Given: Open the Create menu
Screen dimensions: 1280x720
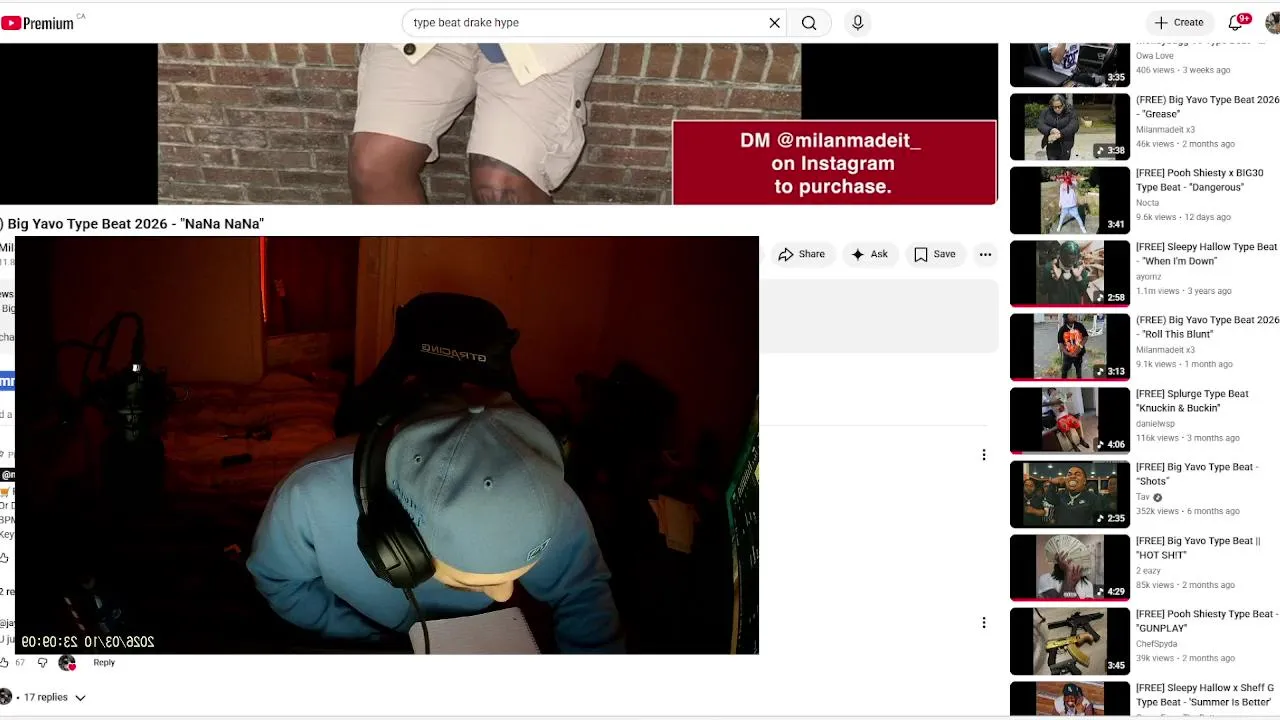Looking at the screenshot, I should point(1179,22).
